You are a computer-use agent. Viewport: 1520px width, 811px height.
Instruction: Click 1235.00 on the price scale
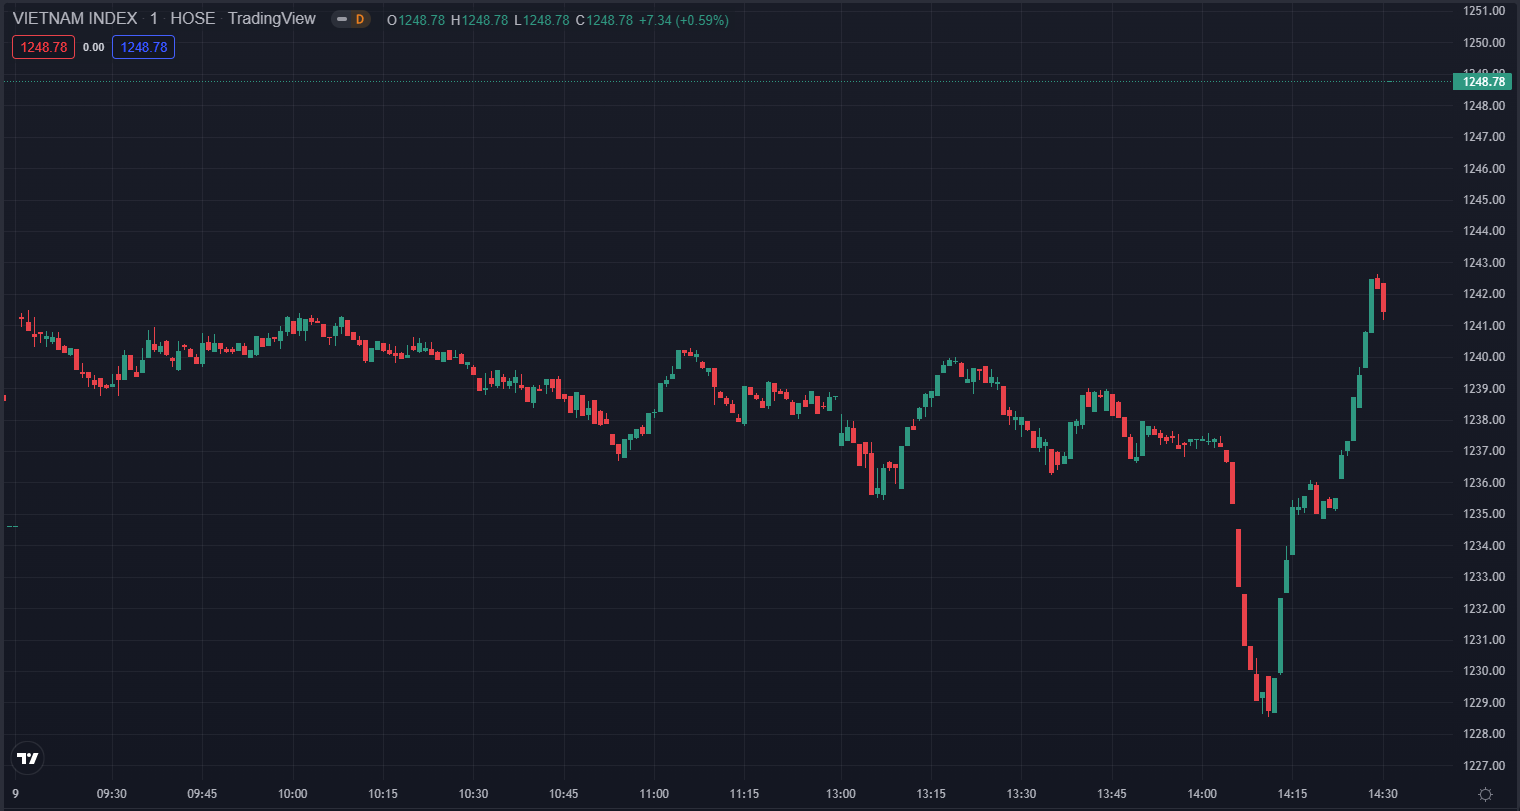pos(1484,514)
